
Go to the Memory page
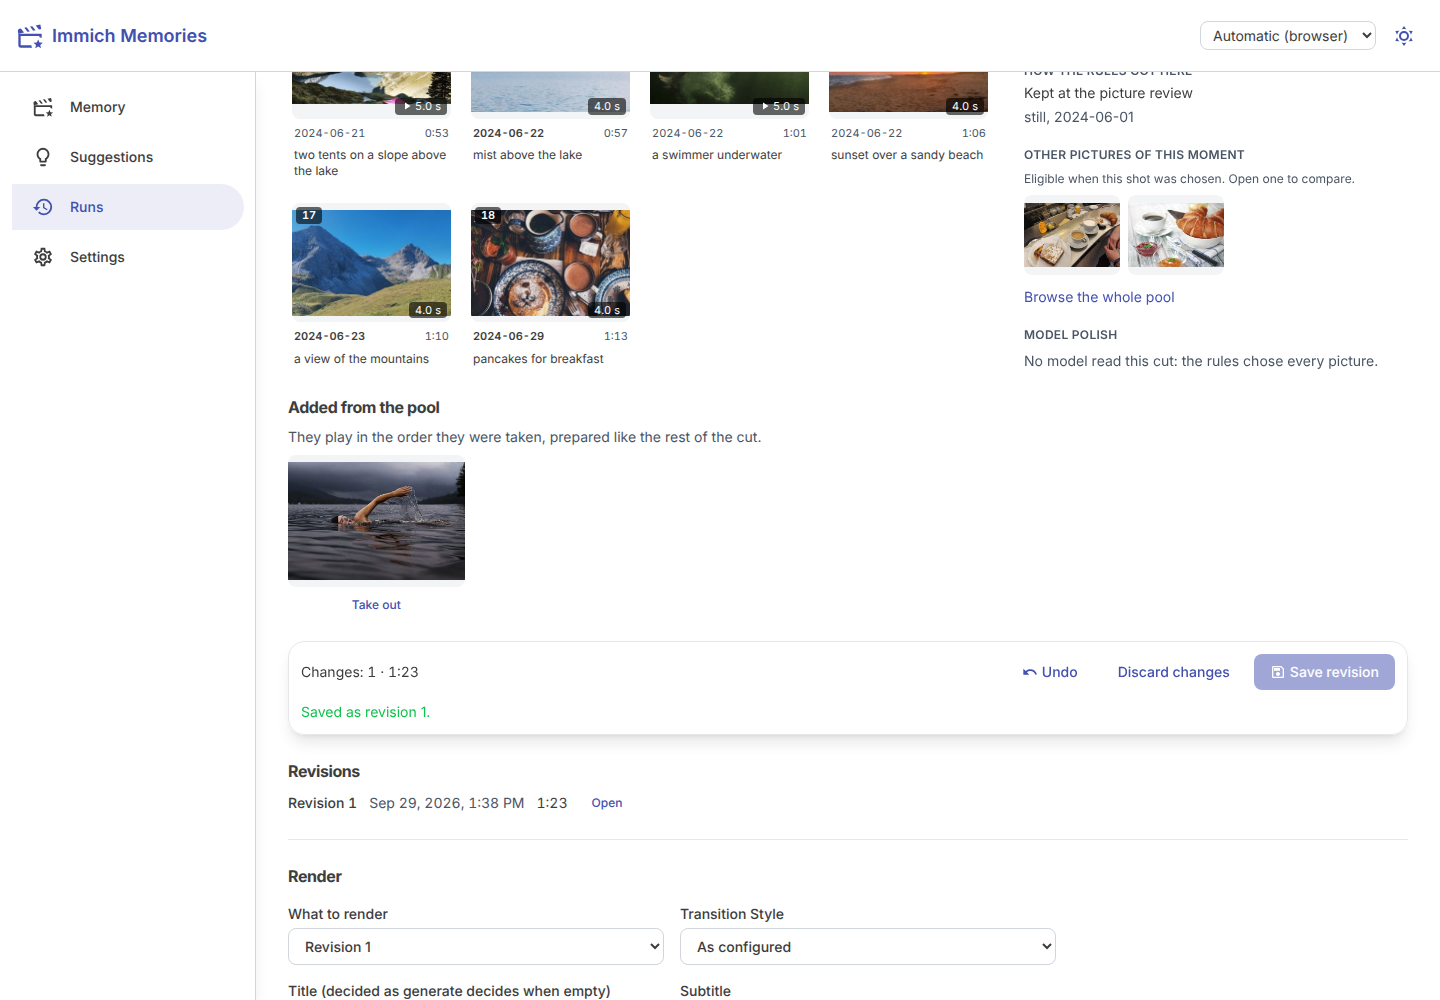(128, 107)
